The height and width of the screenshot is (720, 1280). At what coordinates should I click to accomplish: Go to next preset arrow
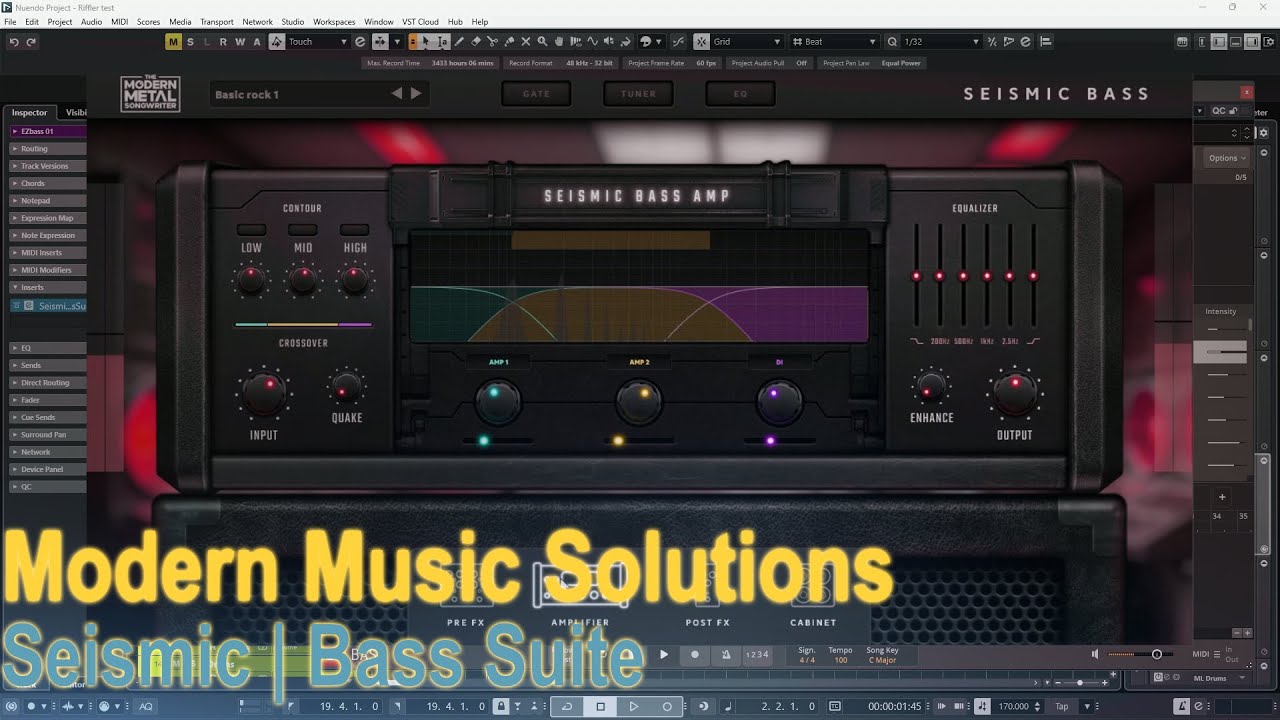click(416, 94)
